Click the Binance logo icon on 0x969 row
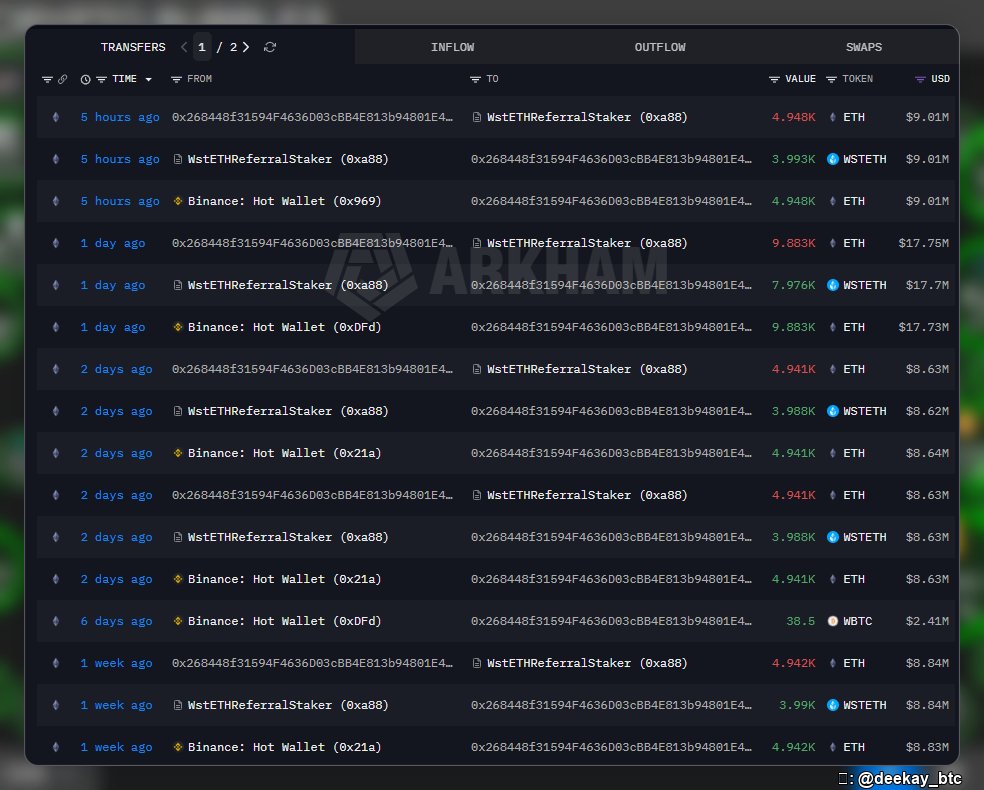 coord(178,201)
